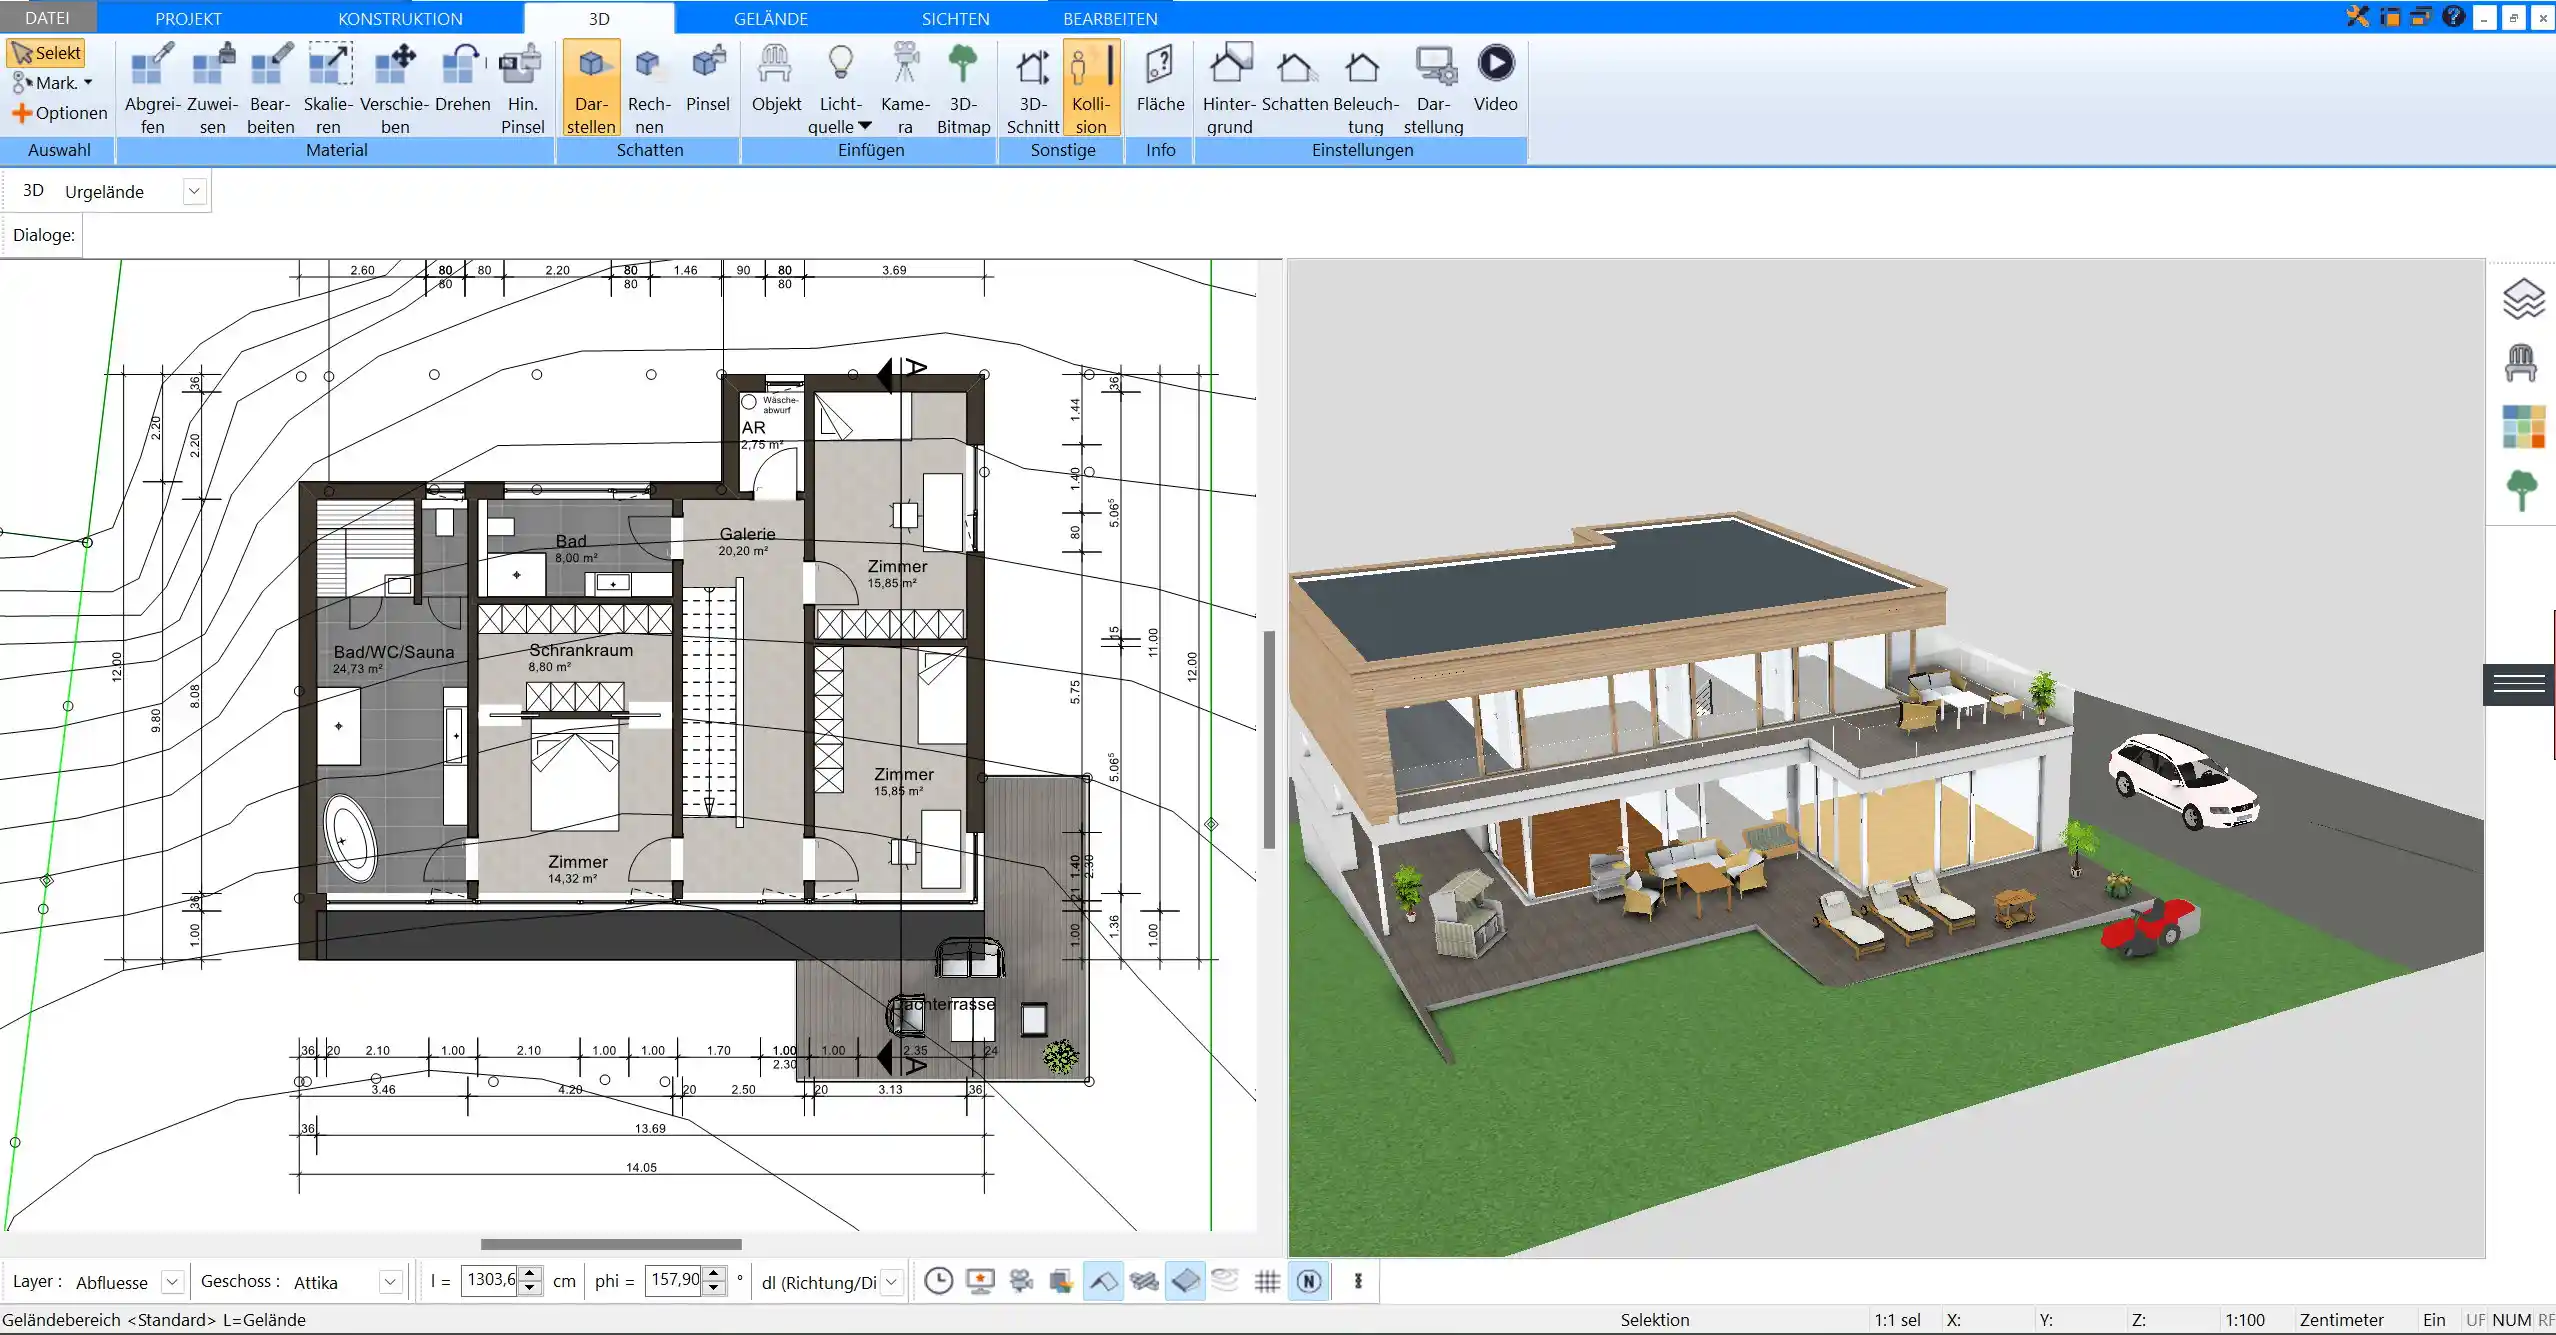Screen dimensions: 2556x1335
Task: Open help question mark icon
Action: pos(2452,16)
